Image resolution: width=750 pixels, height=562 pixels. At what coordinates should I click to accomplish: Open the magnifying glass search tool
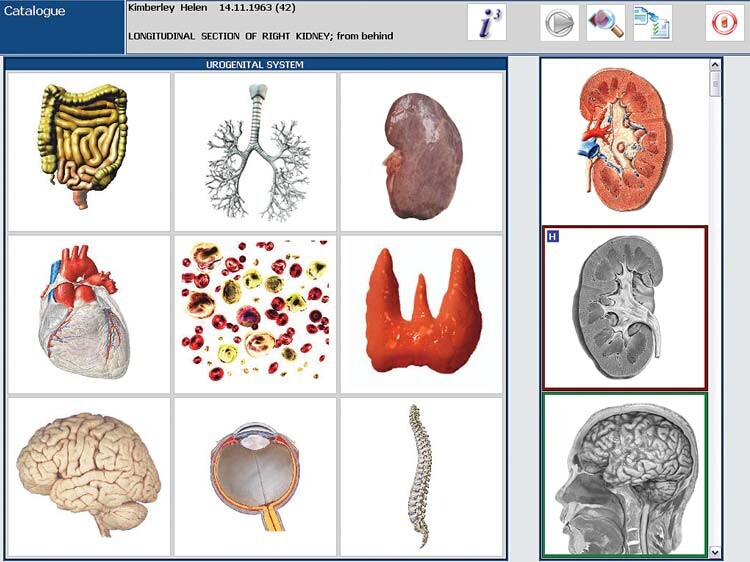click(x=605, y=23)
